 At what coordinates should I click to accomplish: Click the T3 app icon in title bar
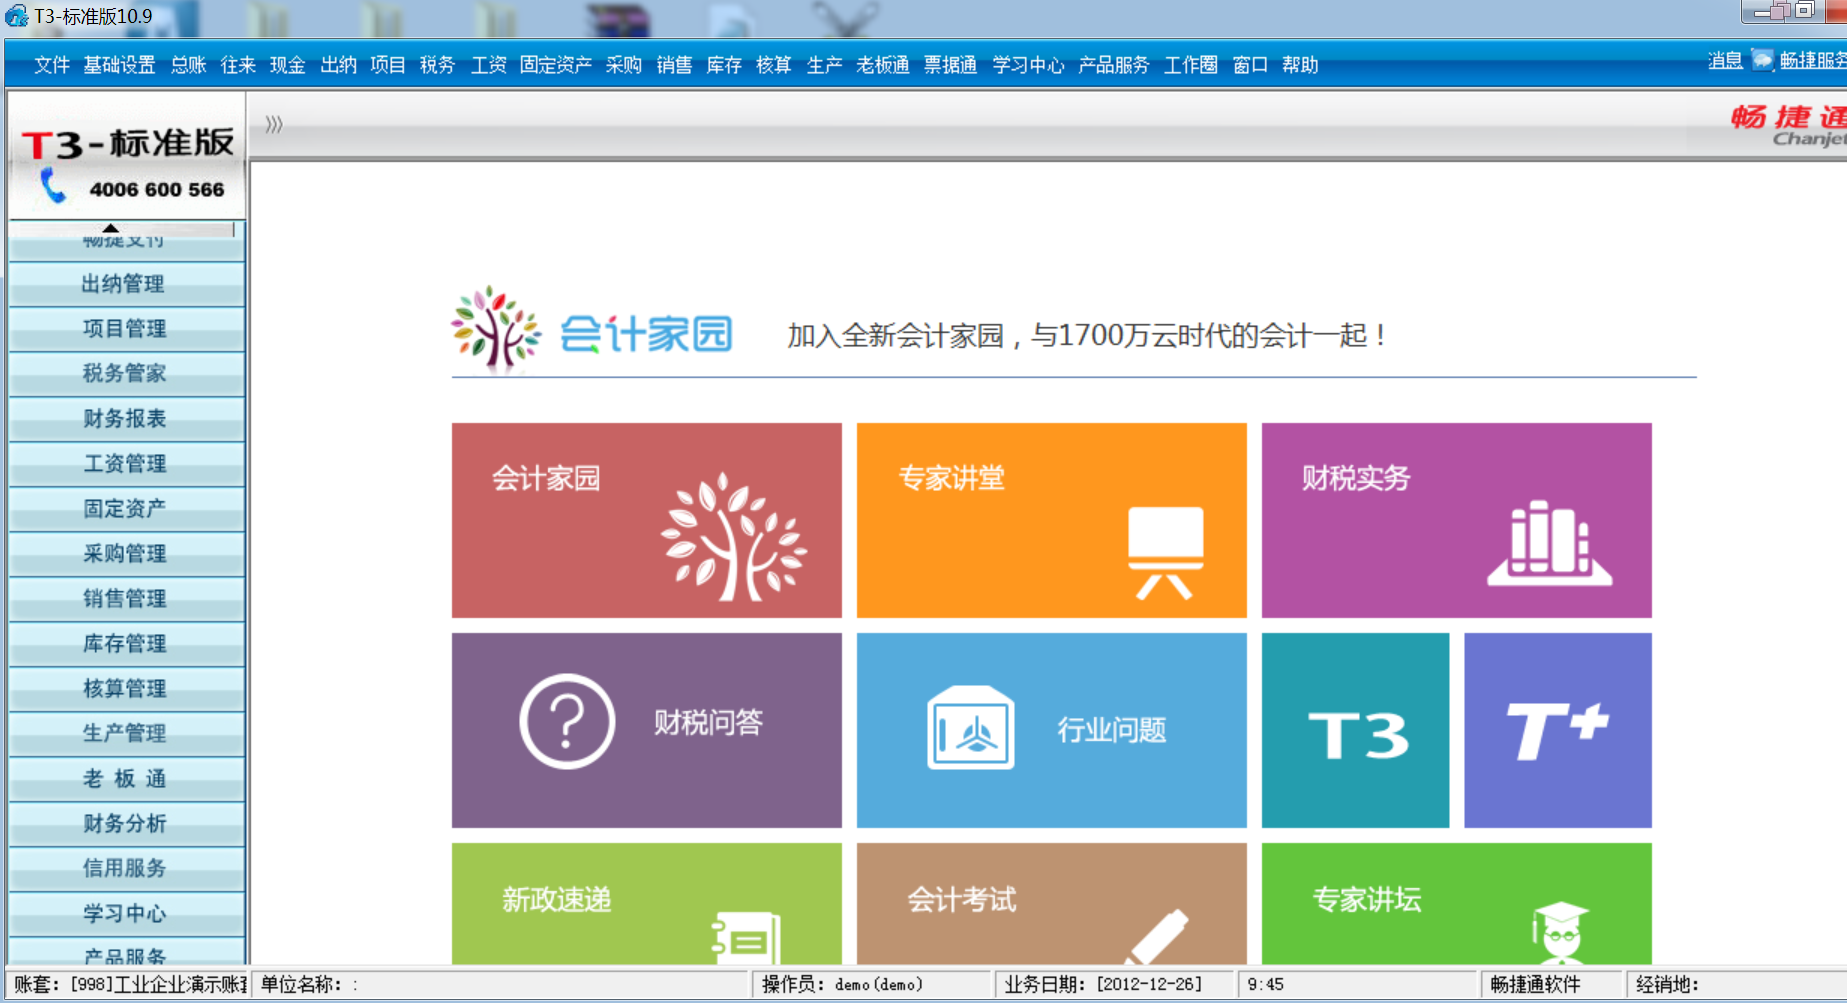[x=16, y=16]
